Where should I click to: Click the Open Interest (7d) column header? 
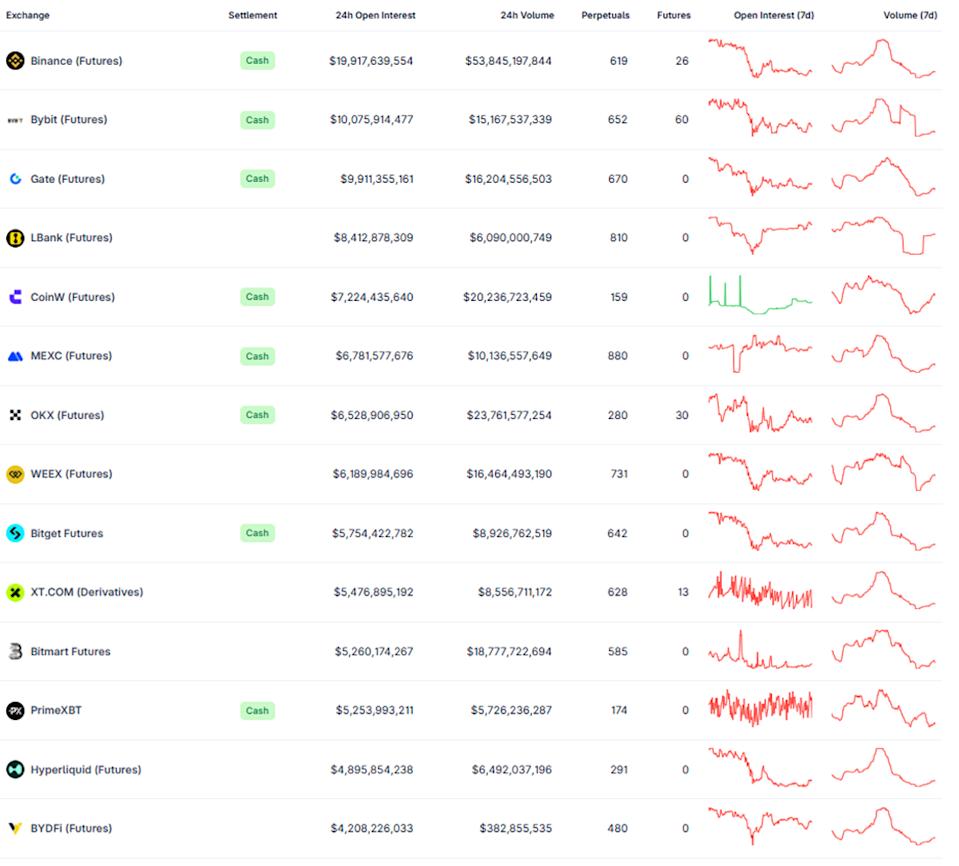(774, 15)
